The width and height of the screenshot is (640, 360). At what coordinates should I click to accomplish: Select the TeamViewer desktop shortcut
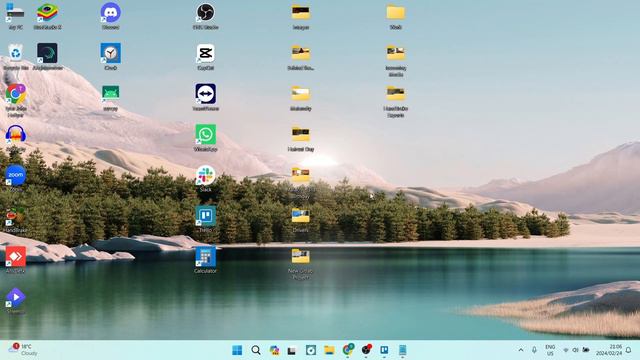click(x=205, y=98)
